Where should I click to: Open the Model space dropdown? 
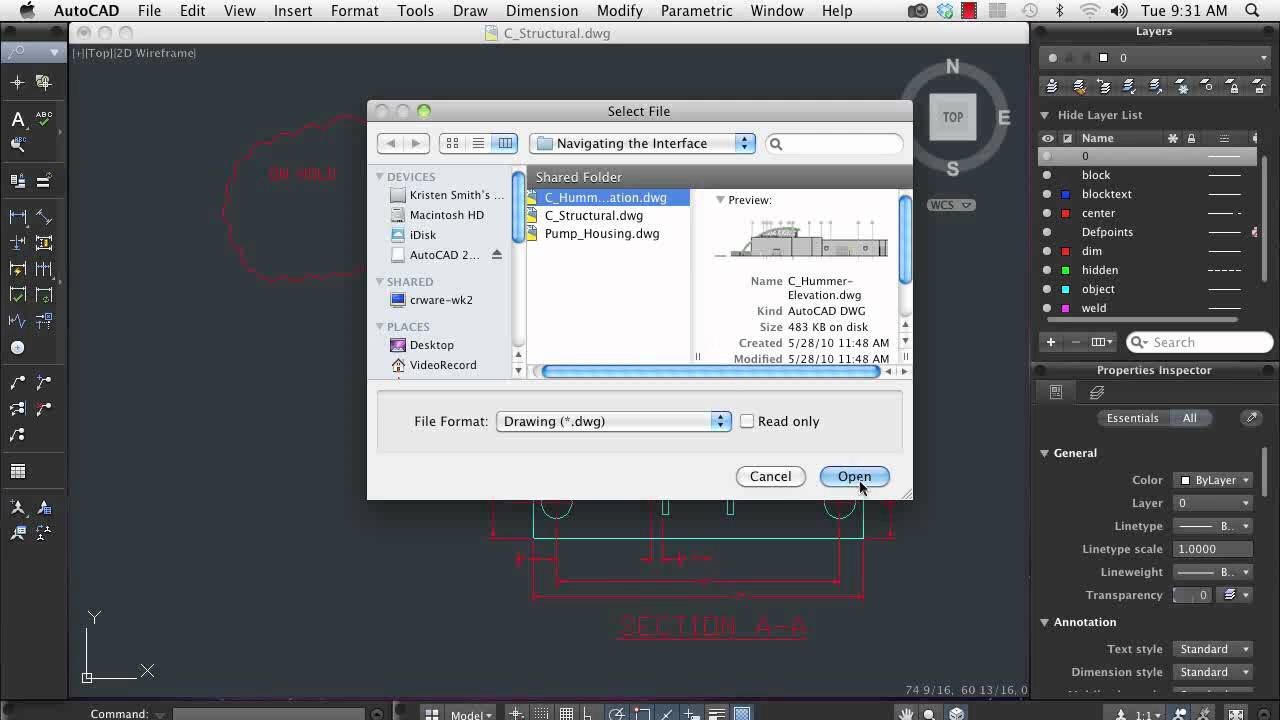click(x=471, y=714)
